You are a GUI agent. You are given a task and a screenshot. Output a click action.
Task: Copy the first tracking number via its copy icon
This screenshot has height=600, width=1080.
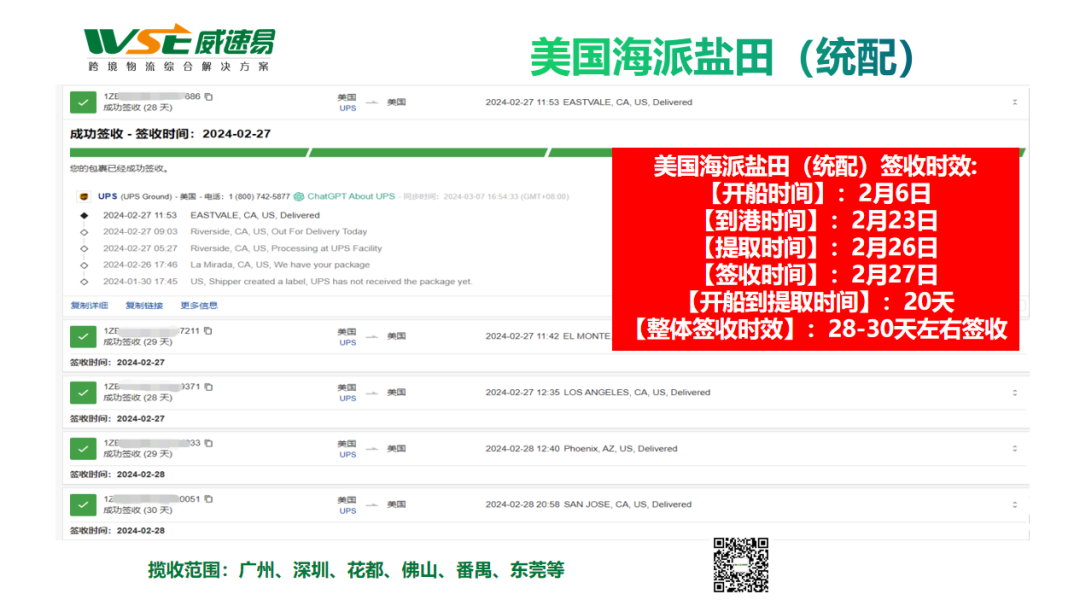[210, 95]
